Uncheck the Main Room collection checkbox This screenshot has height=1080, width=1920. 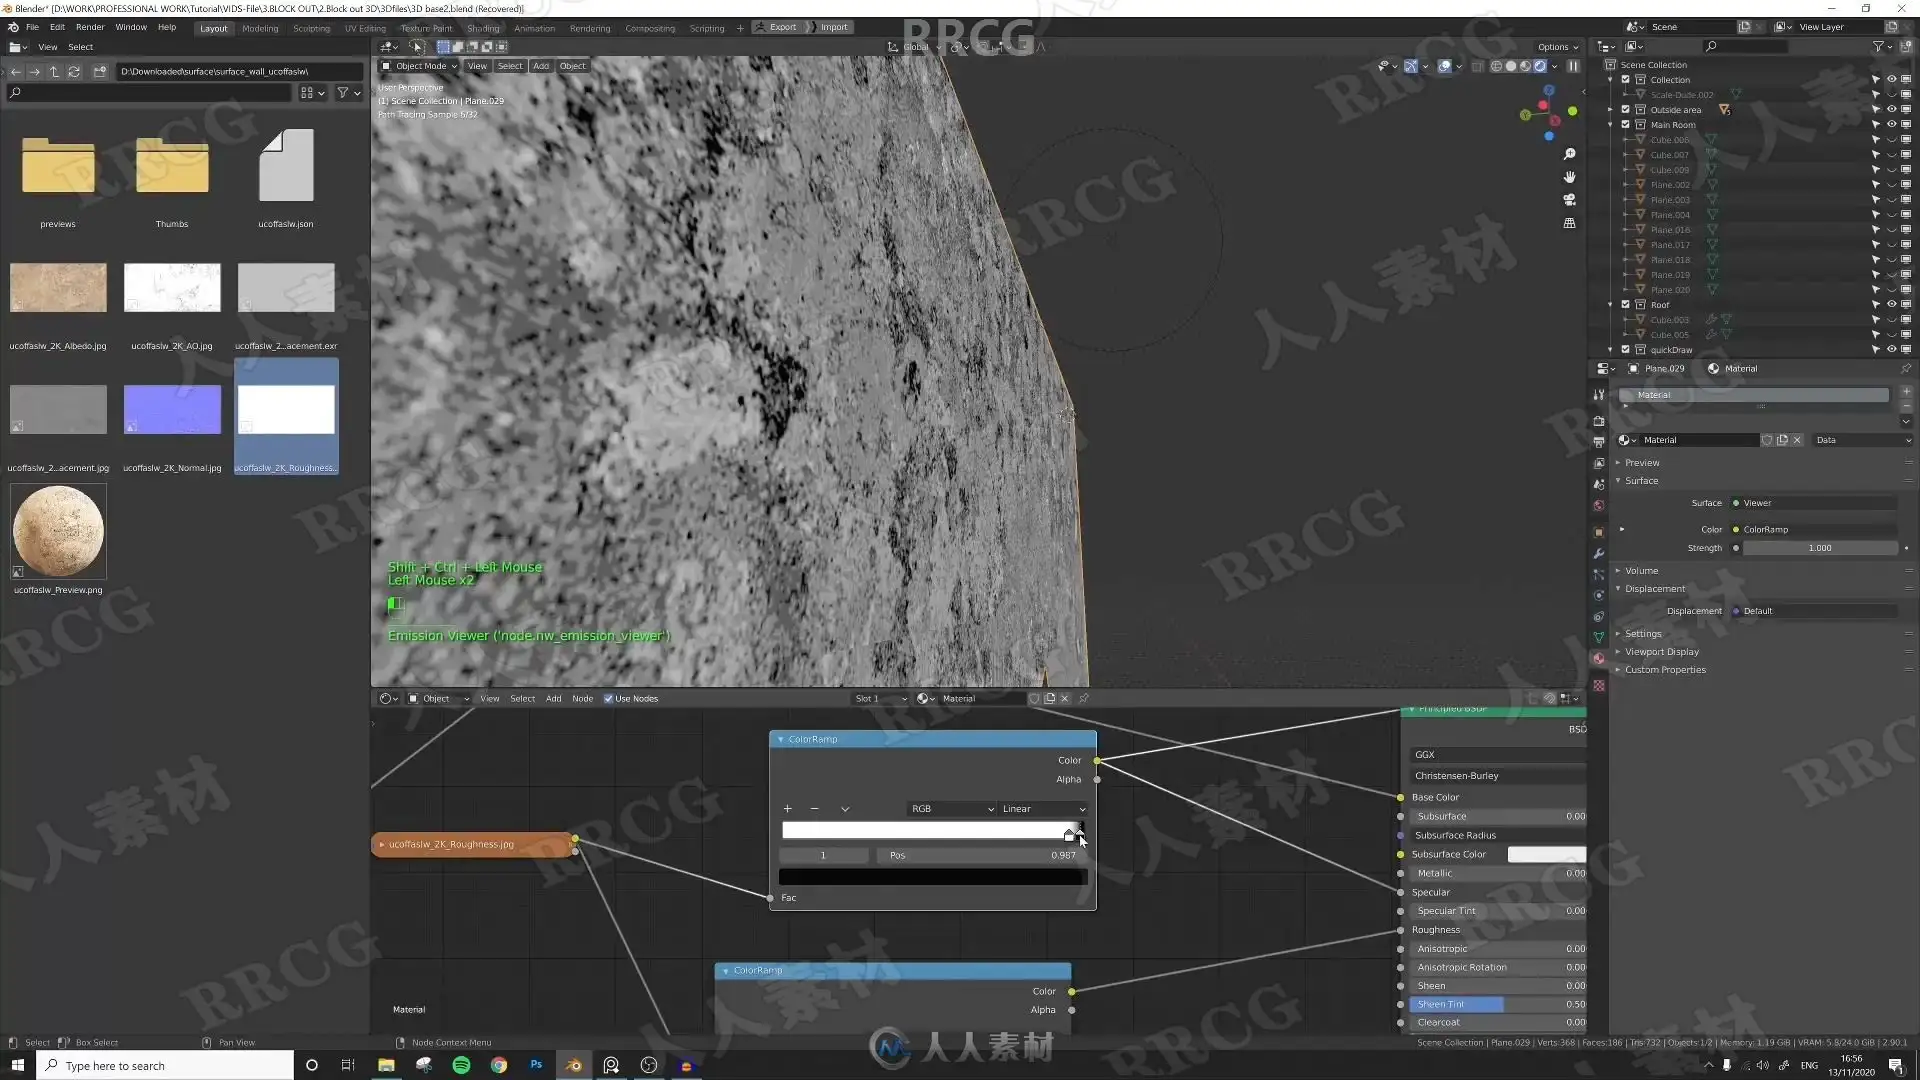coord(1625,125)
